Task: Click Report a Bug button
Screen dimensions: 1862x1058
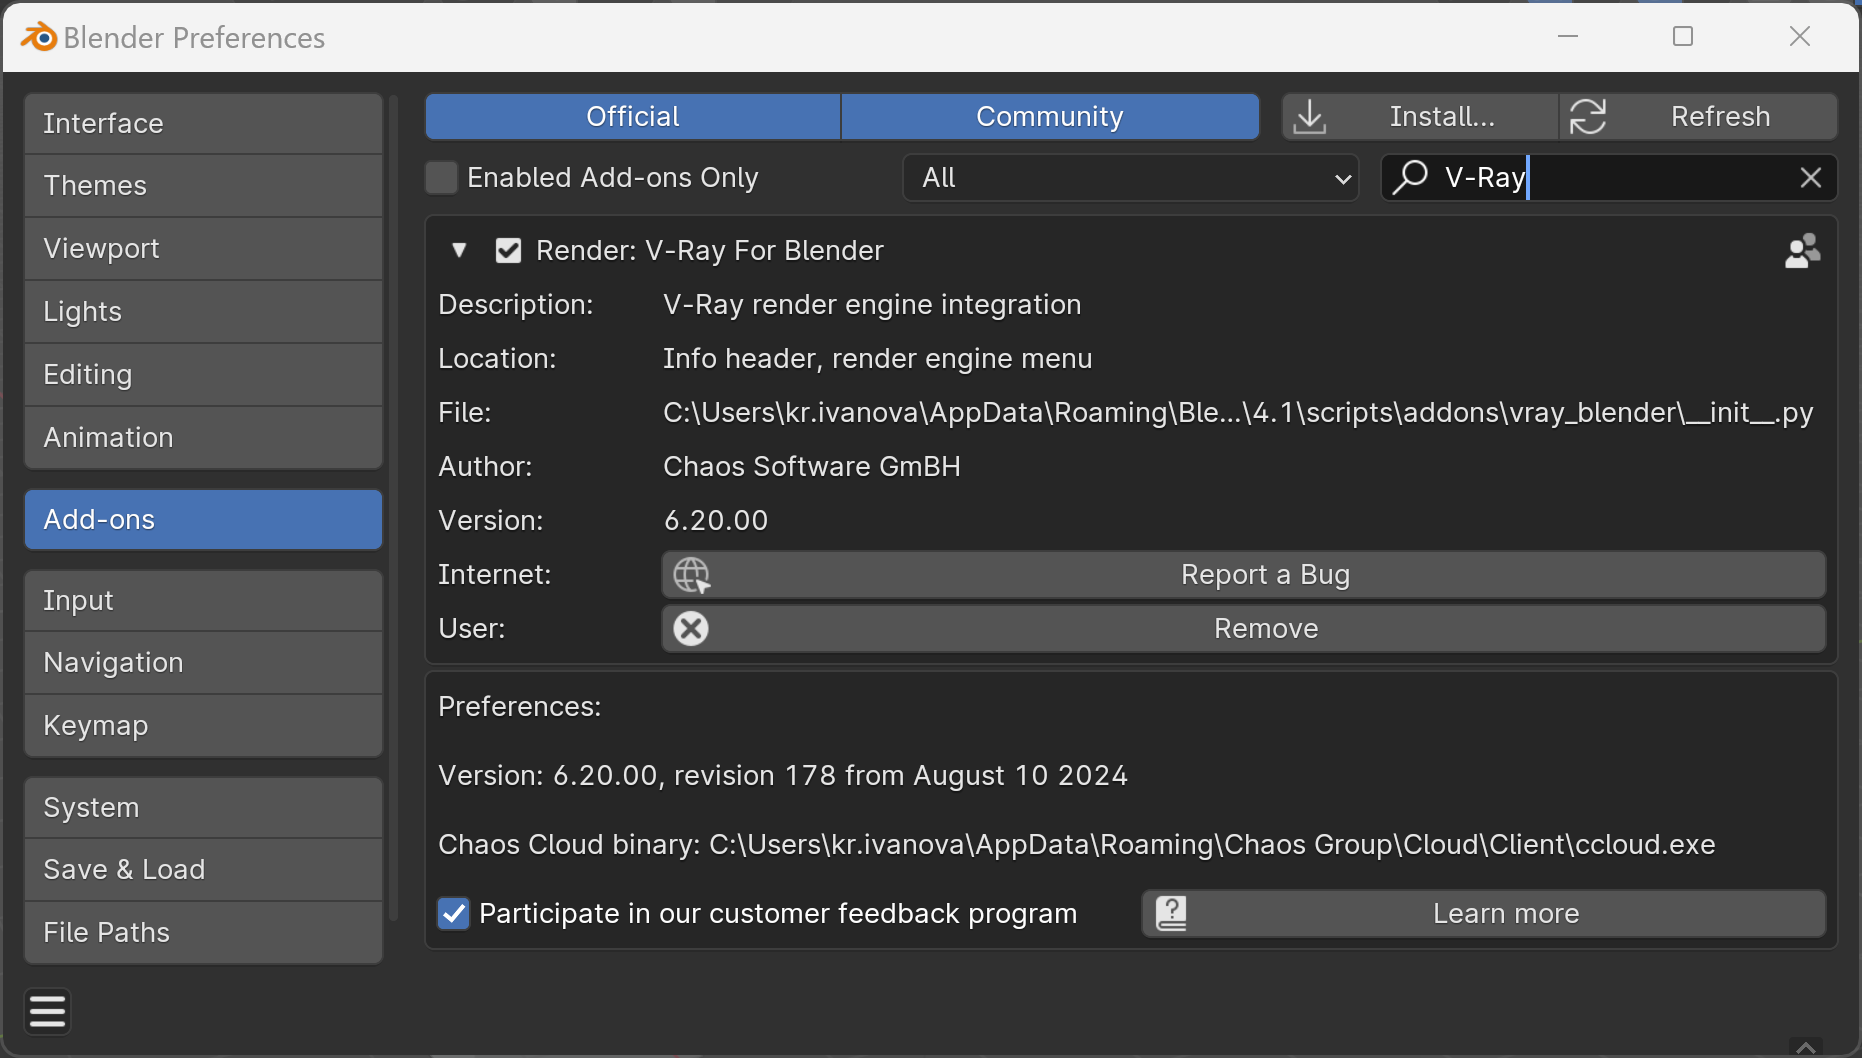Action: coord(1244,575)
